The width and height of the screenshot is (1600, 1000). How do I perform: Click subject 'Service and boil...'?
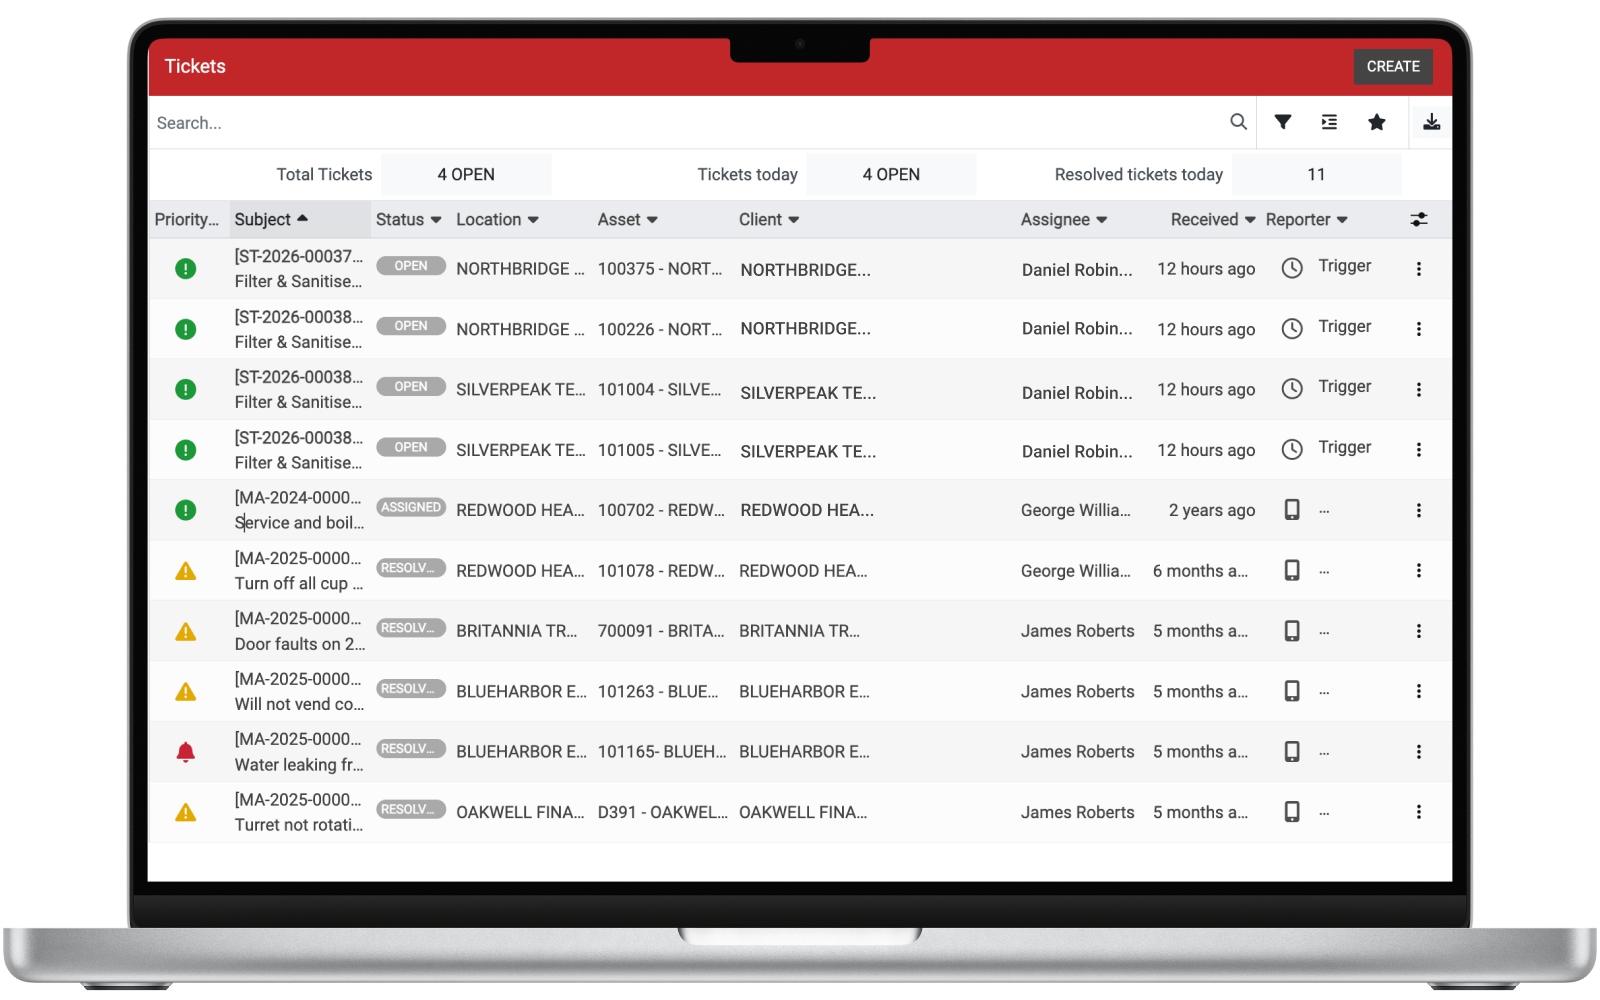coord(299,523)
